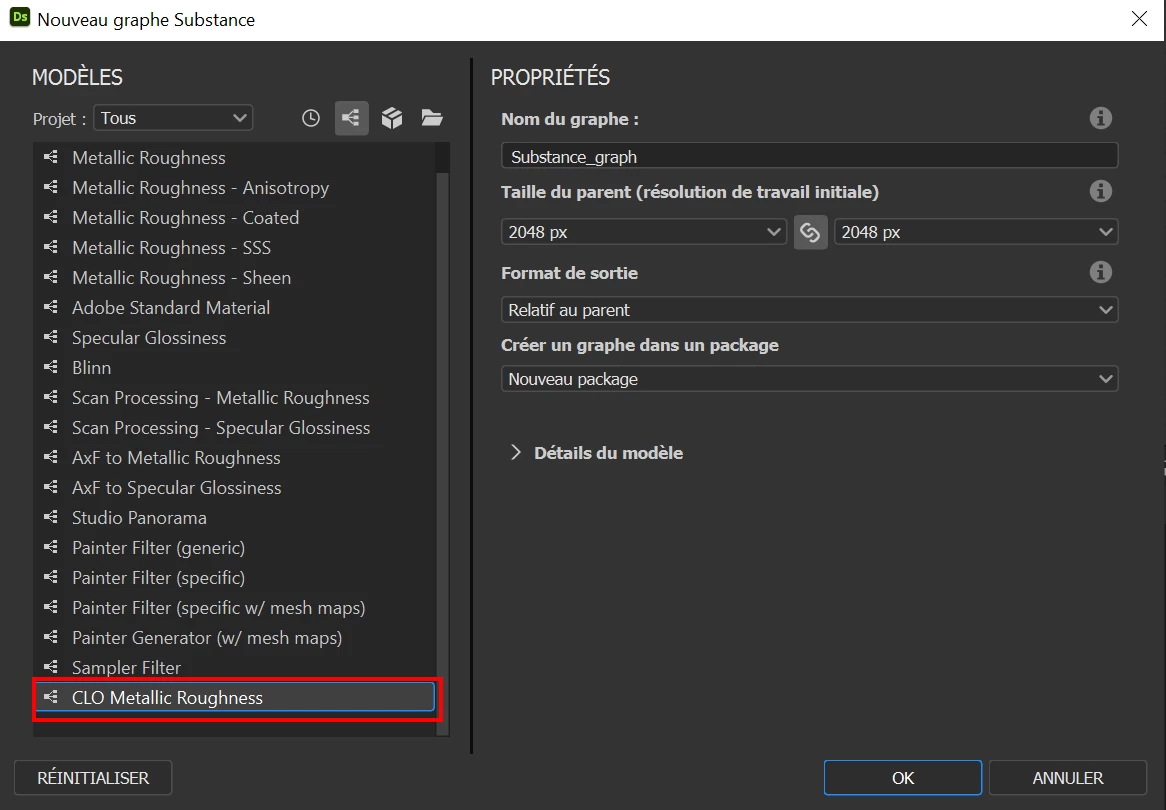The height and width of the screenshot is (810, 1166).
Task: Show recent templates via clock icon
Action: pos(311,118)
